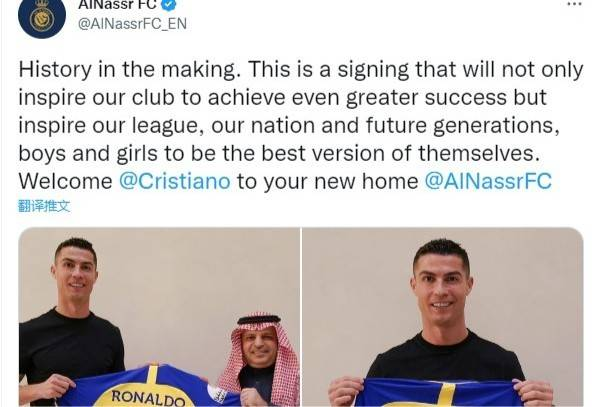Open the right photo of Ronaldo alone
Screen dimensions: 599x407
(x=443, y=317)
